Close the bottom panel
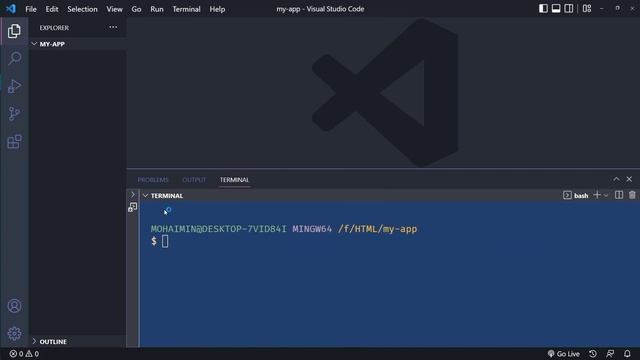This screenshot has height=360, width=640. coord(629,179)
